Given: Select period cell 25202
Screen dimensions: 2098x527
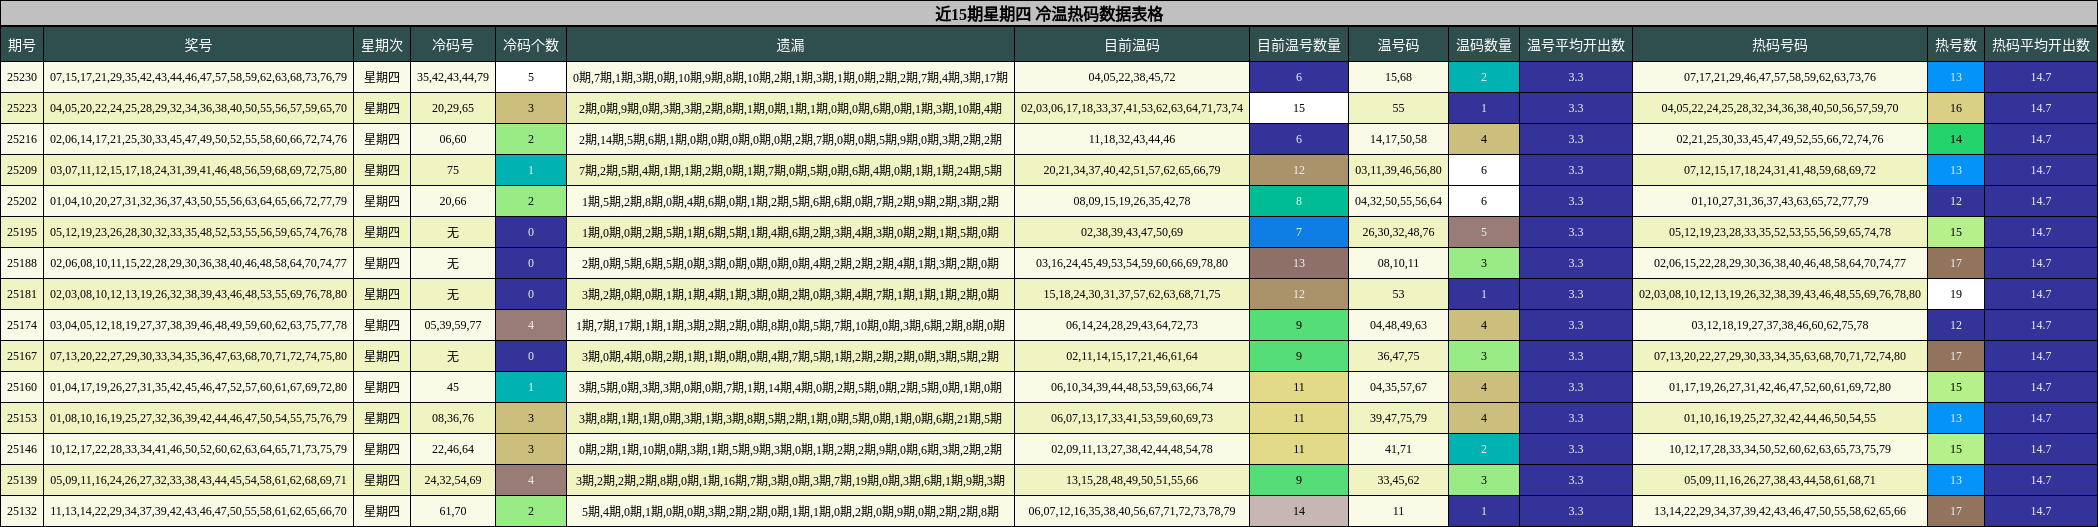Looking at the screenshot, I should [x=22, y=201].
